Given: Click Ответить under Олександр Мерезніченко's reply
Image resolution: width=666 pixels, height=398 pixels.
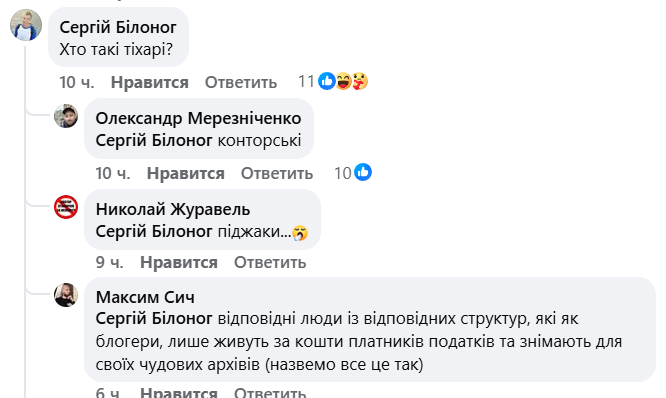Looking at the screenshot, I should pyautogui.click(x=277, y=173).
